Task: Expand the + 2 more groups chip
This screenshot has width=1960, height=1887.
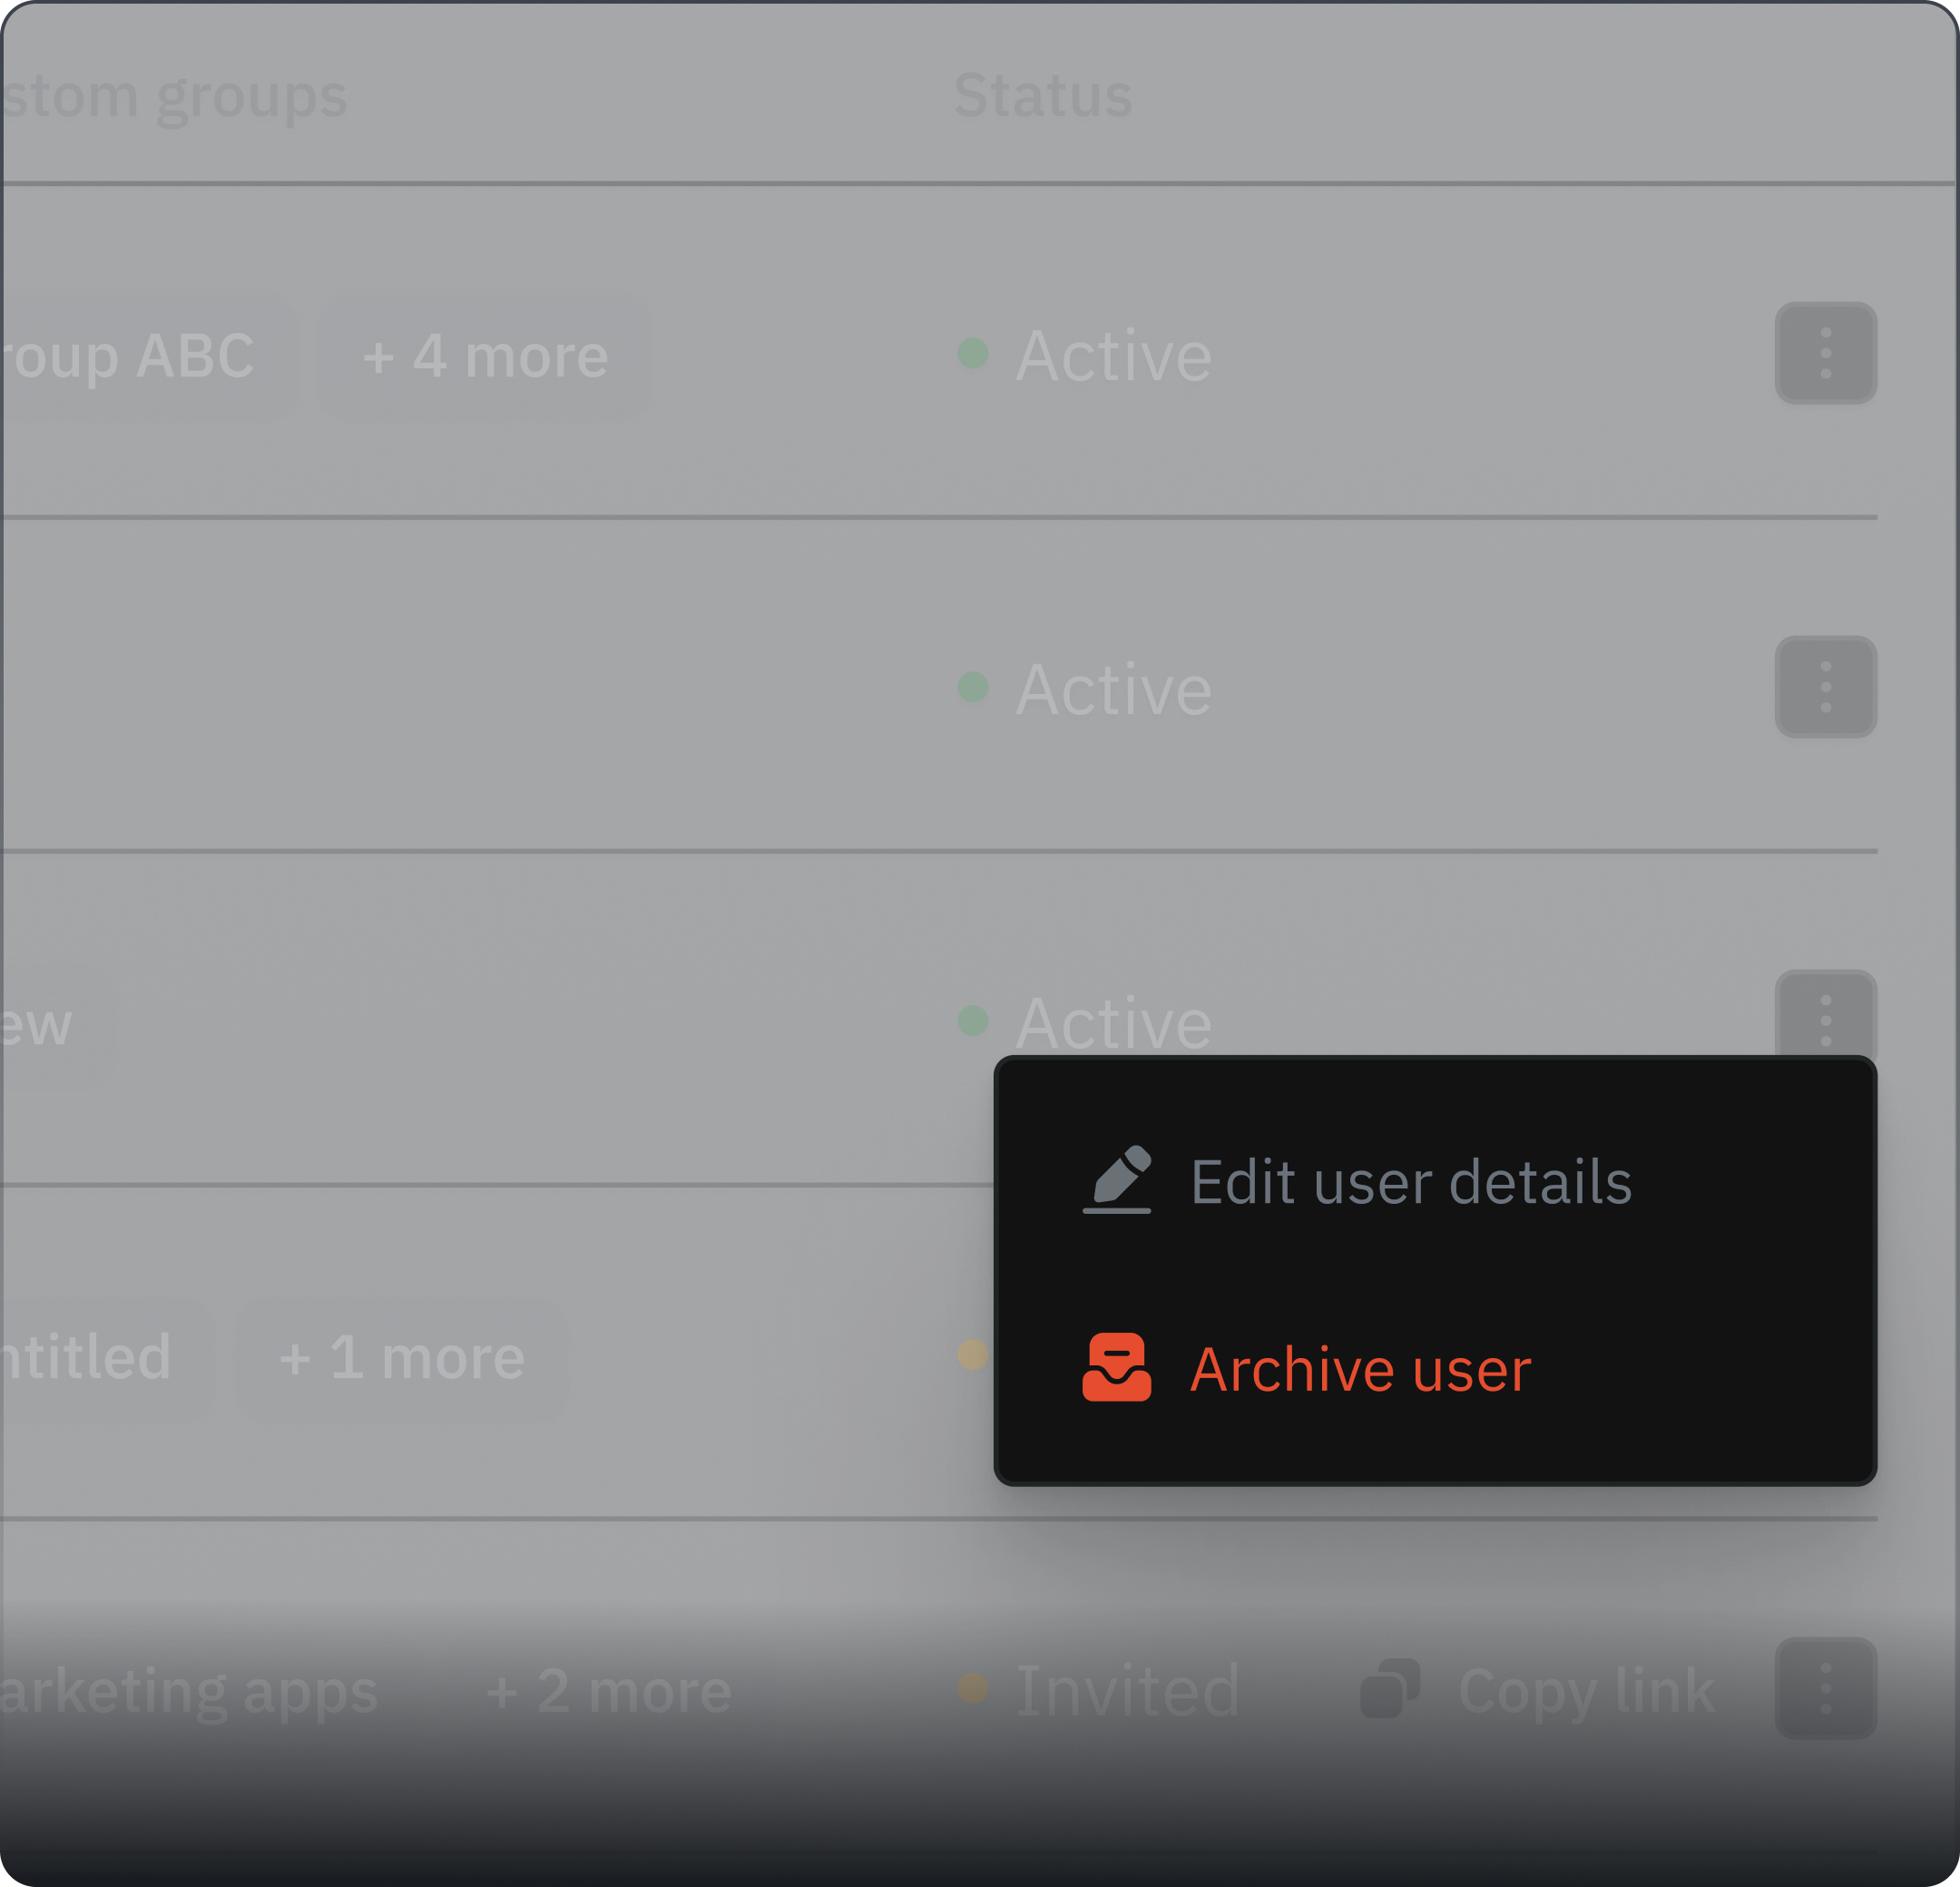Action: (x=609, y=1691)
